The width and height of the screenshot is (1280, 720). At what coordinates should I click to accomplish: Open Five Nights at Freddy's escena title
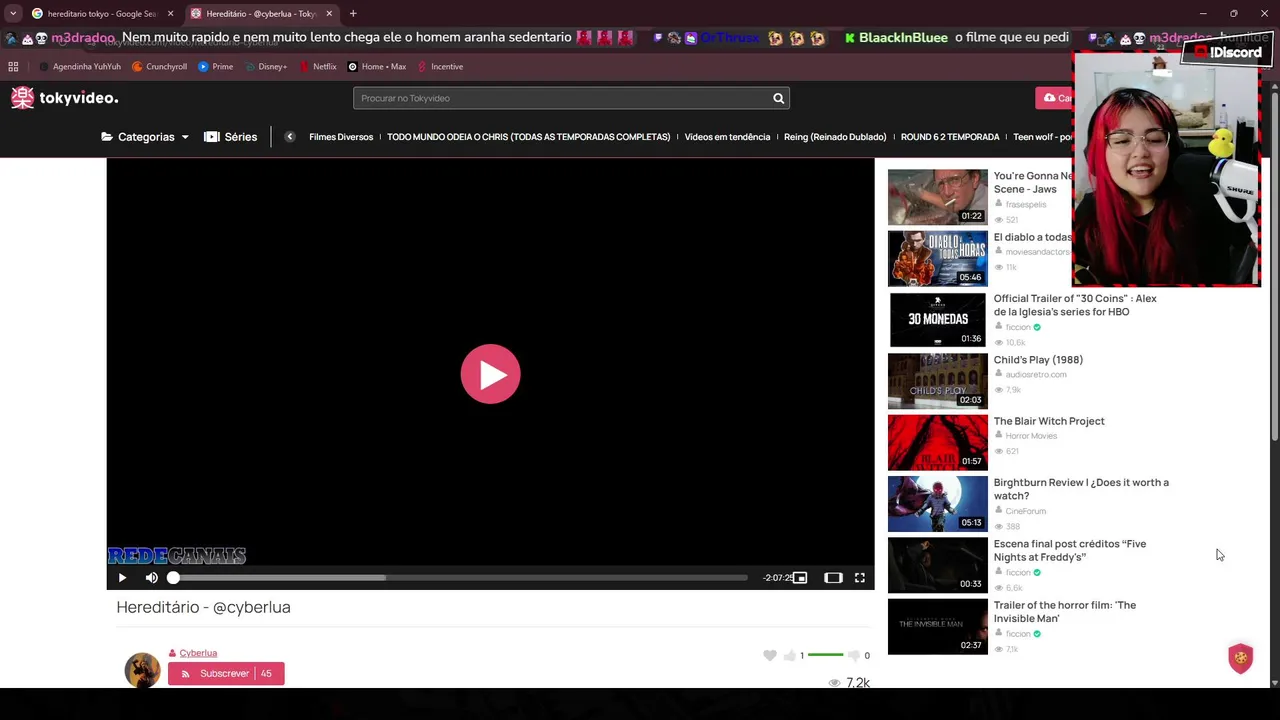(1070, 550)
